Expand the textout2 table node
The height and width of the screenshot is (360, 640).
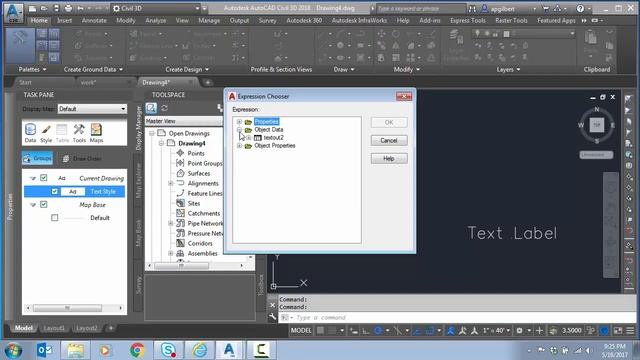point(249,138)
